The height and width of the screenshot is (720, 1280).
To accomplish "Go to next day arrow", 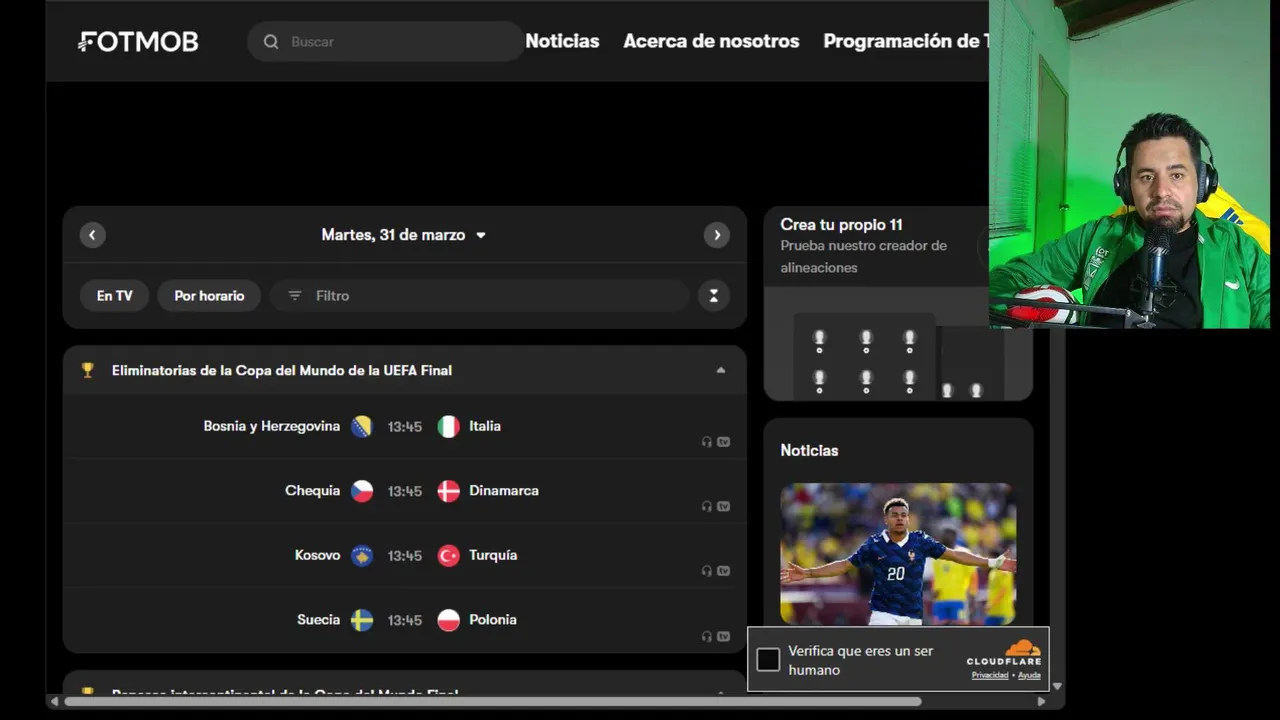I will 716,235.
